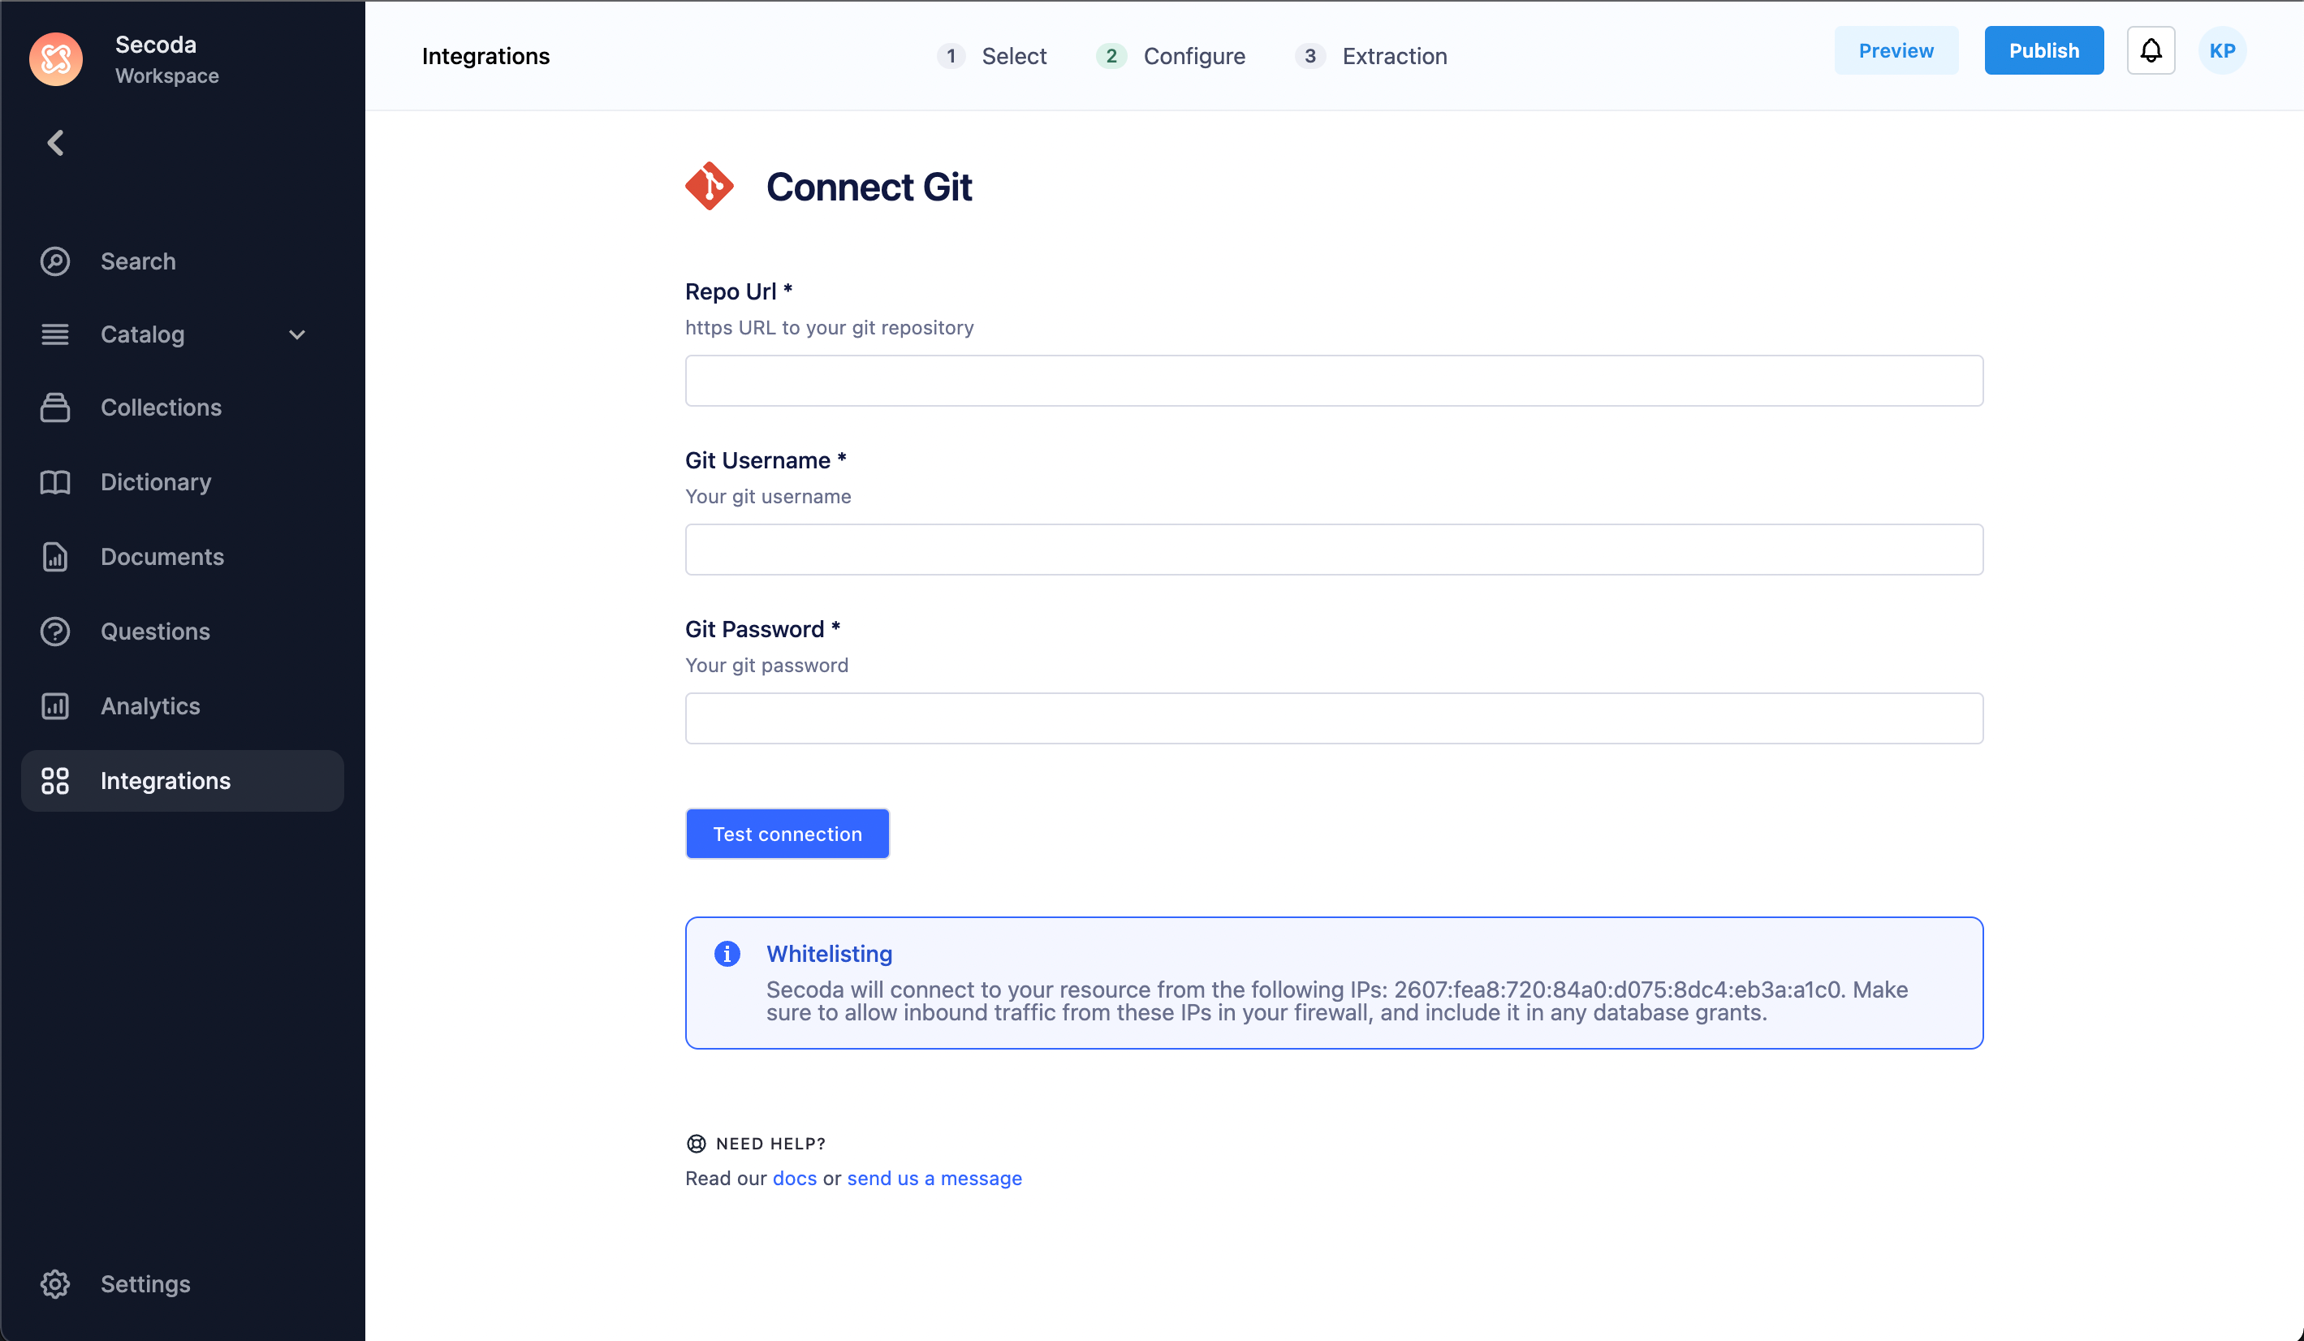Open the docs link
This screenshot has height=1341, width=2304.
pos(794,1178)
